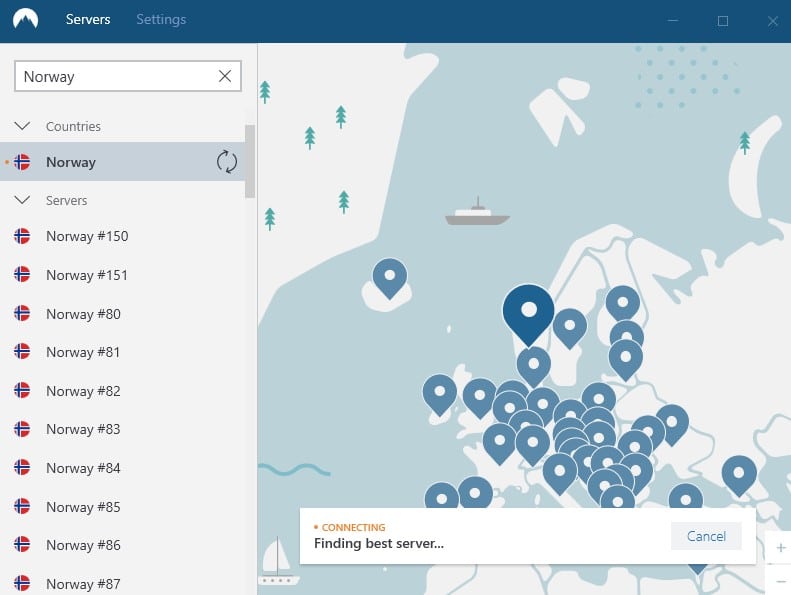Image resolution: width=791 pixels, height=595 pixels.
Task: Switch to the Settings tab
Action: click(x=161, y=20)
